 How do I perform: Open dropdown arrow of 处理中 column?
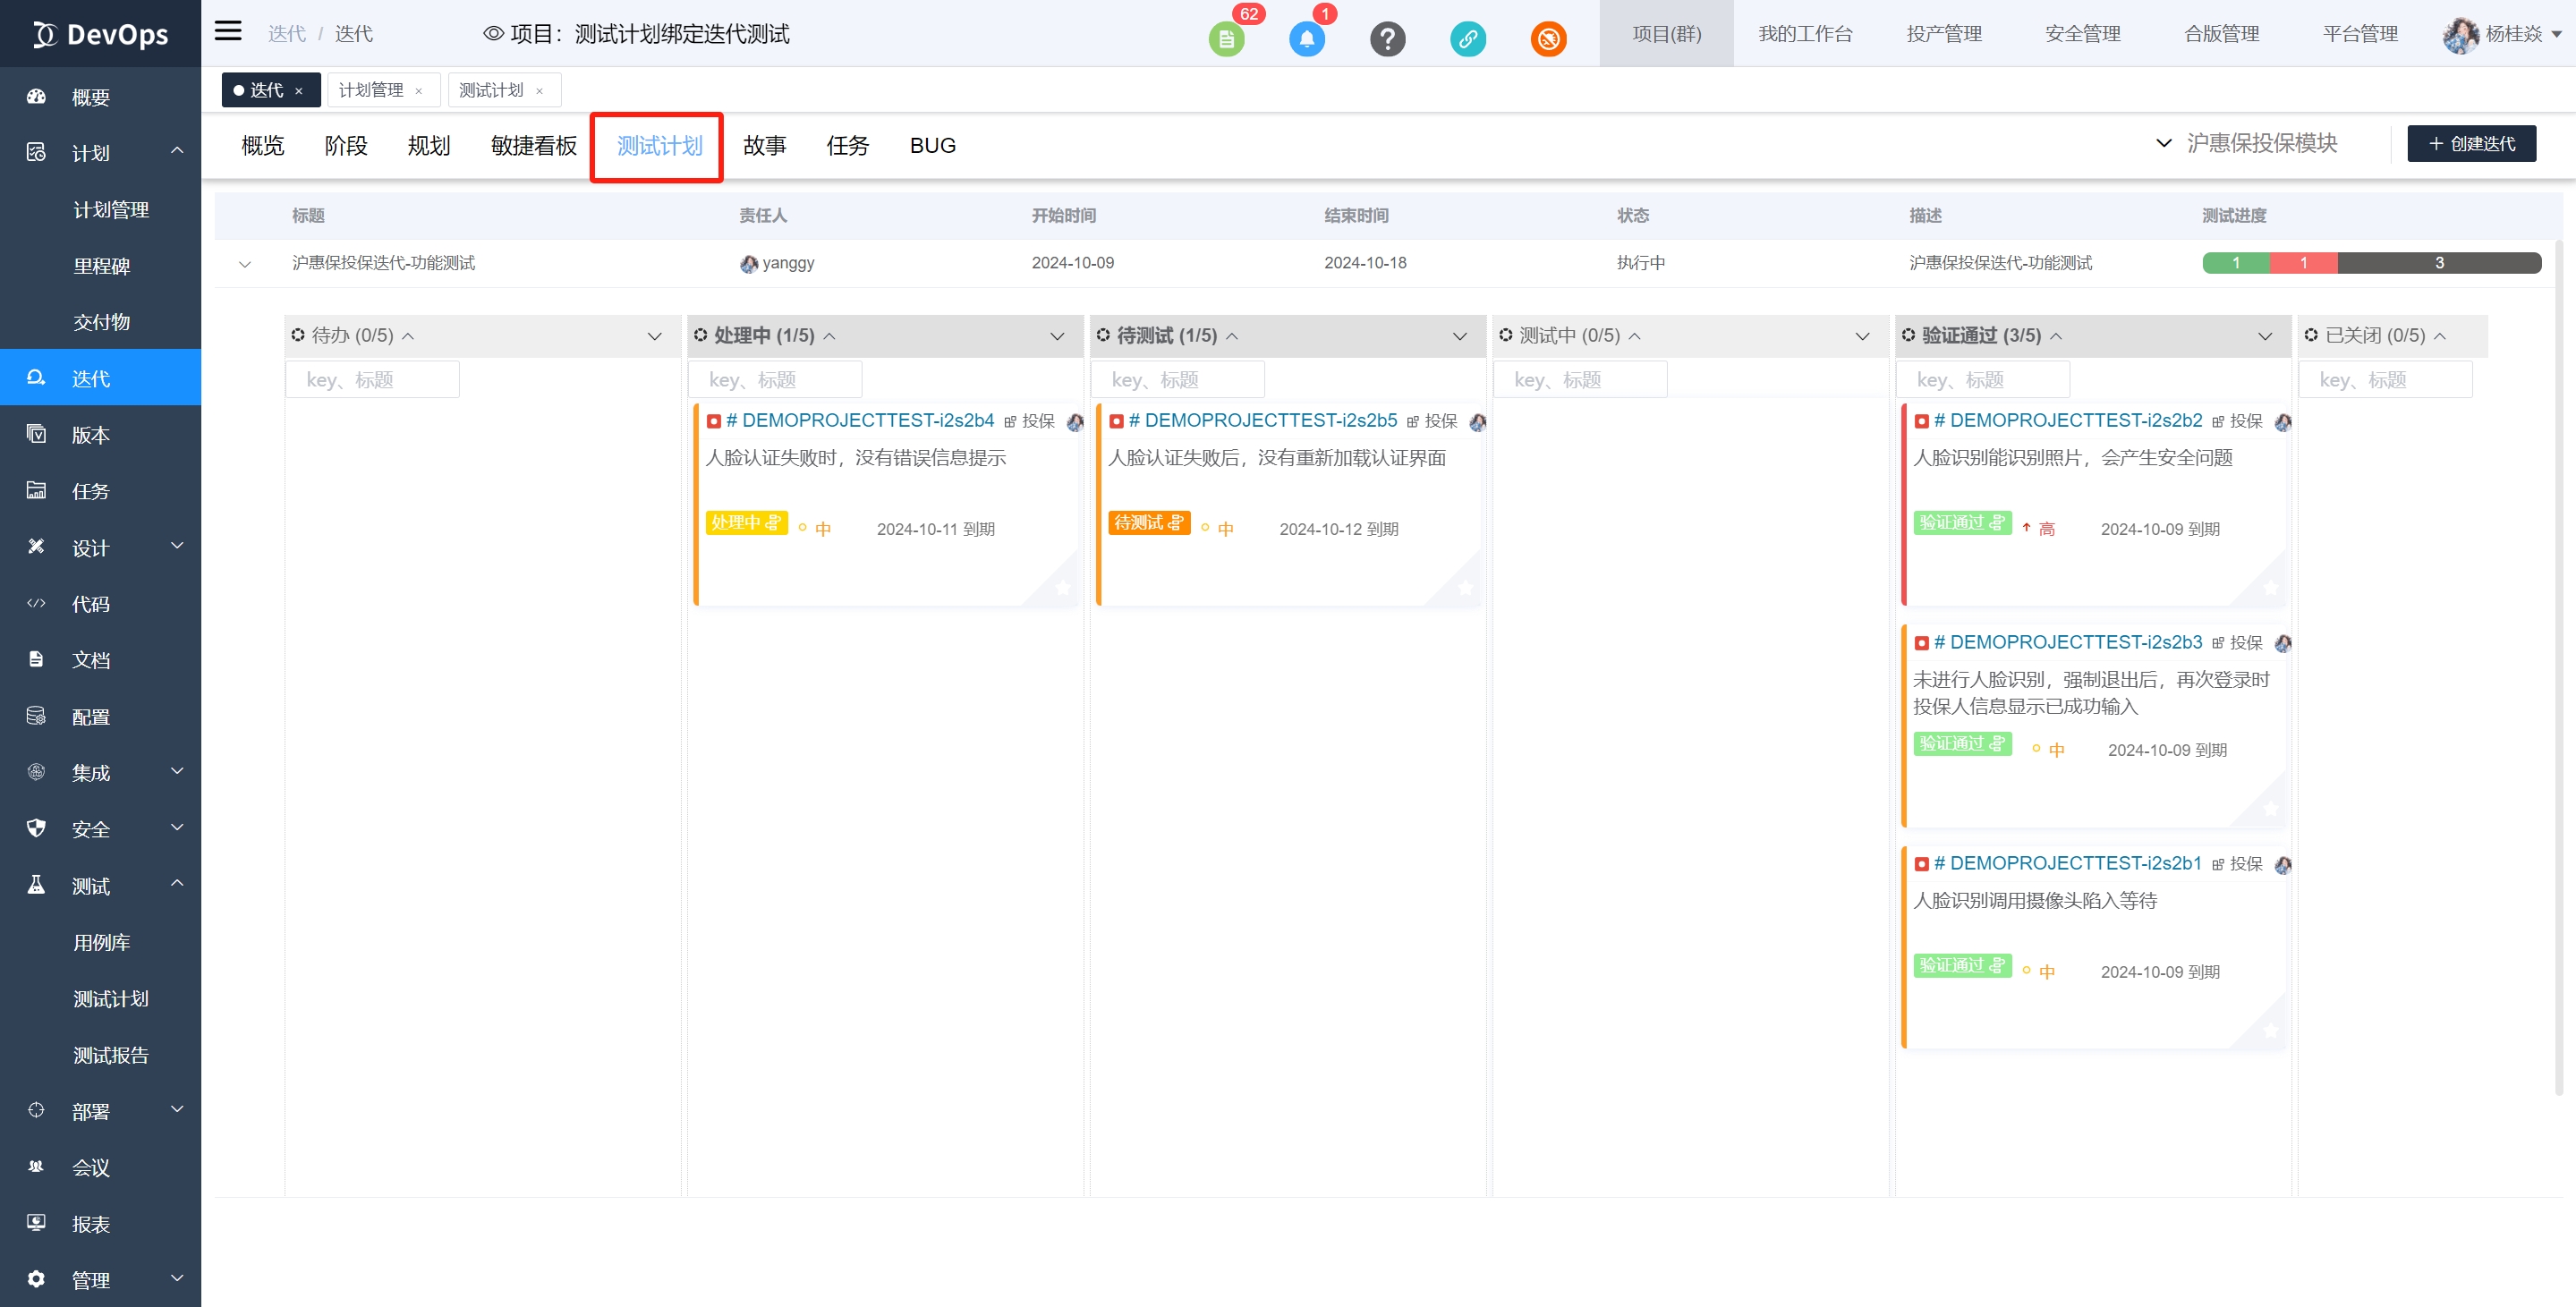(x=1057, y=336)
